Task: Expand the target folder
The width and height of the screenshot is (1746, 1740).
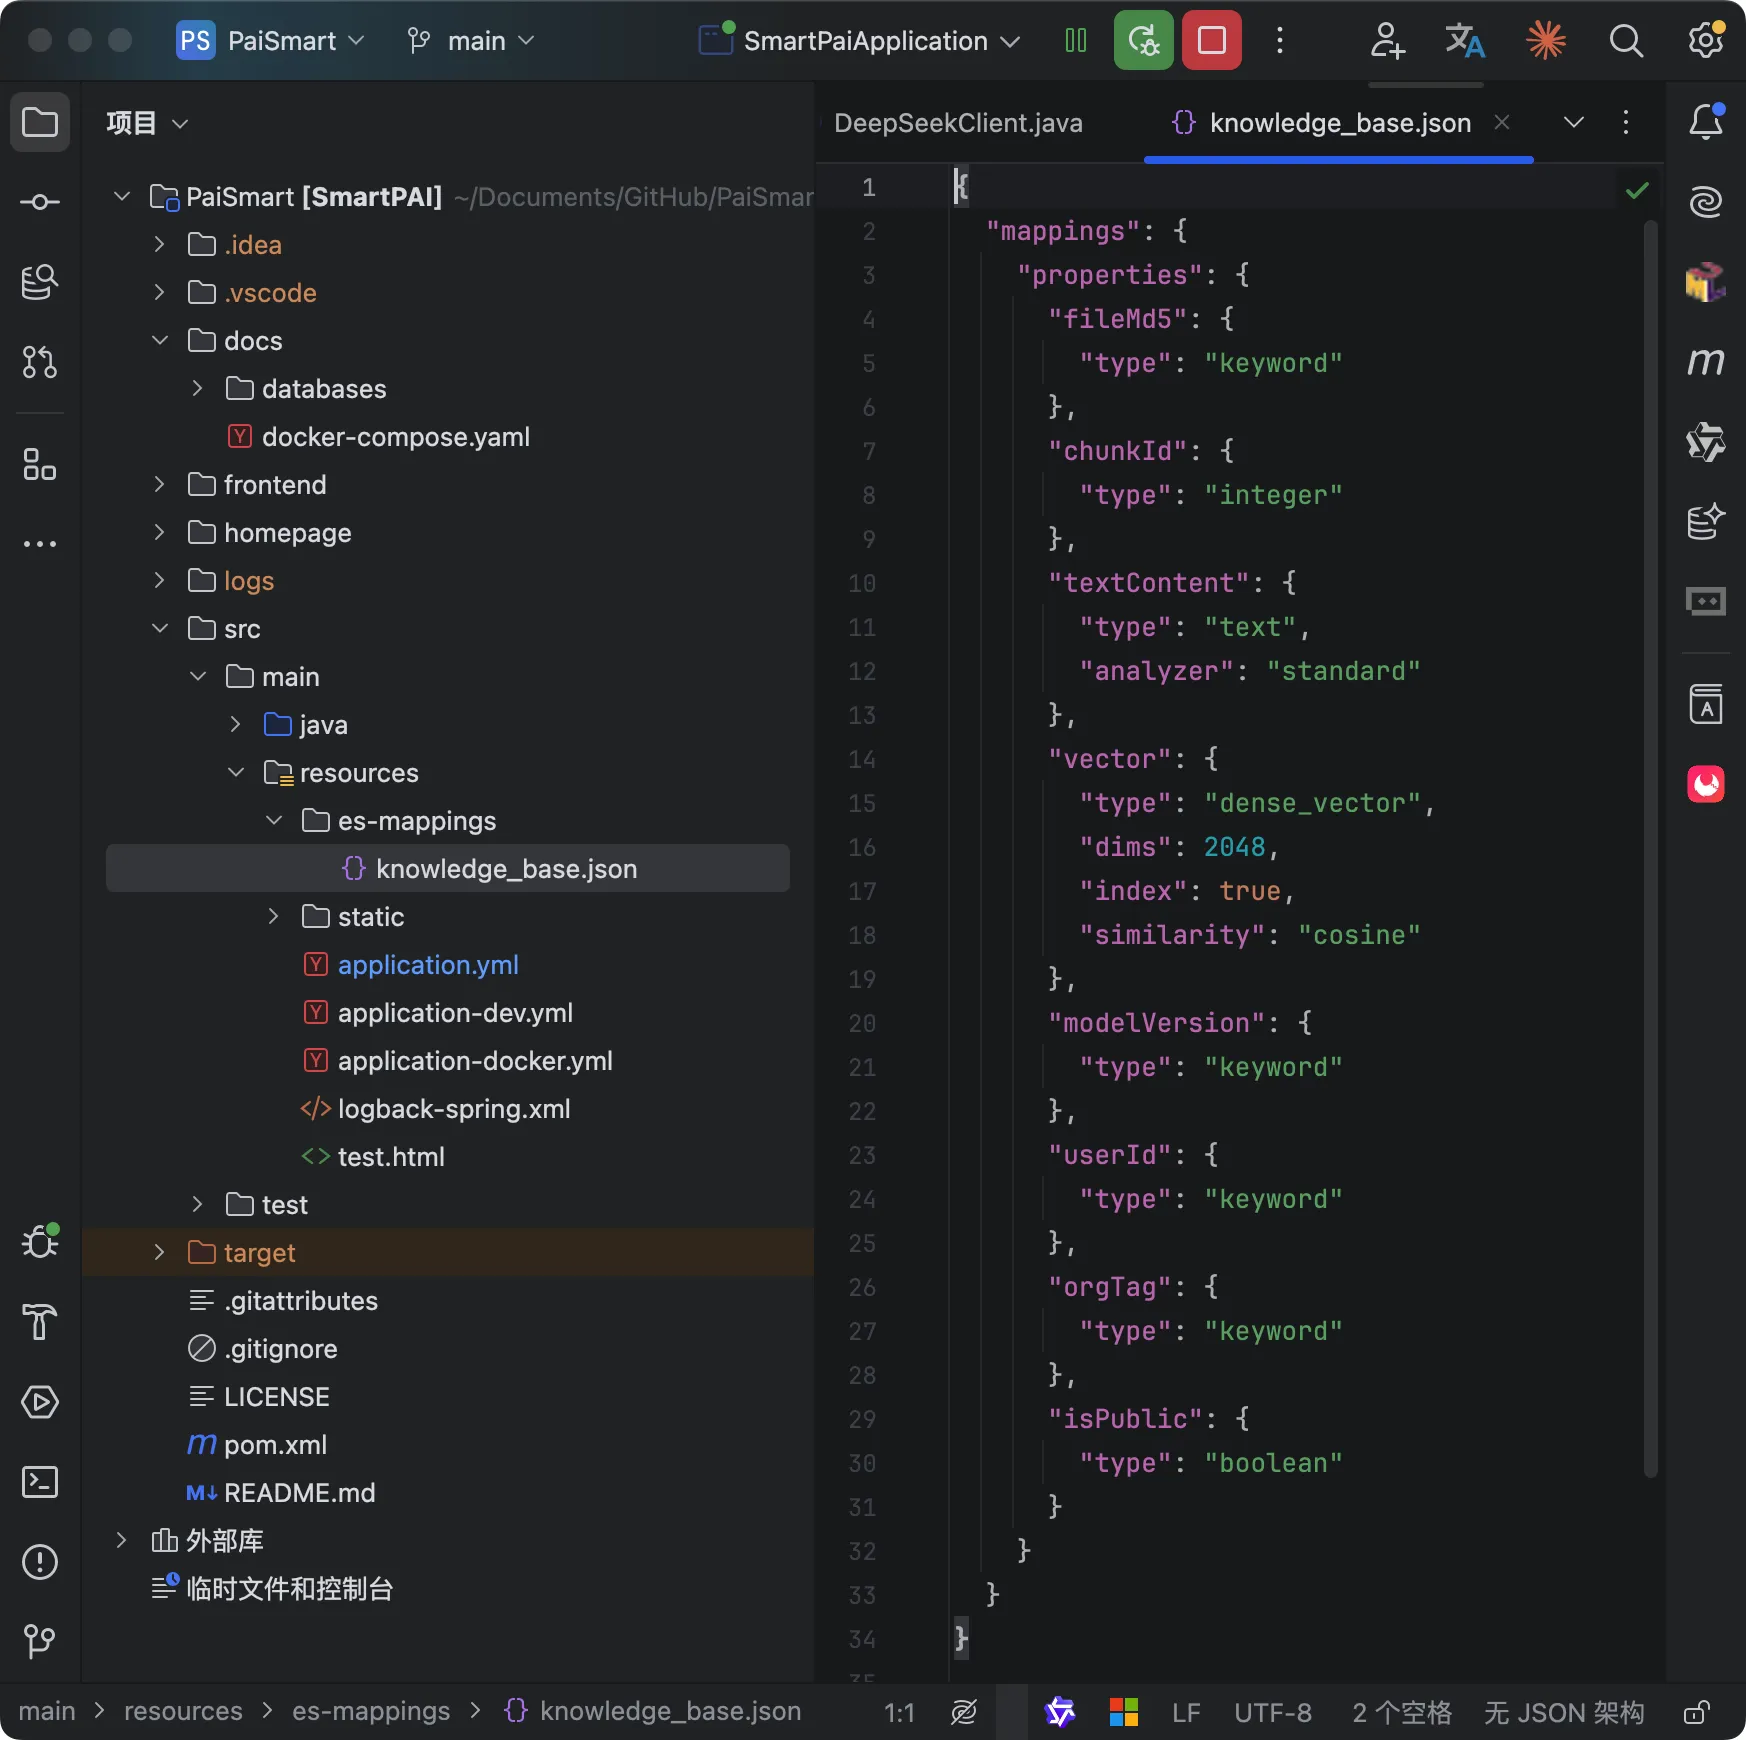Action: [159, 1253]
